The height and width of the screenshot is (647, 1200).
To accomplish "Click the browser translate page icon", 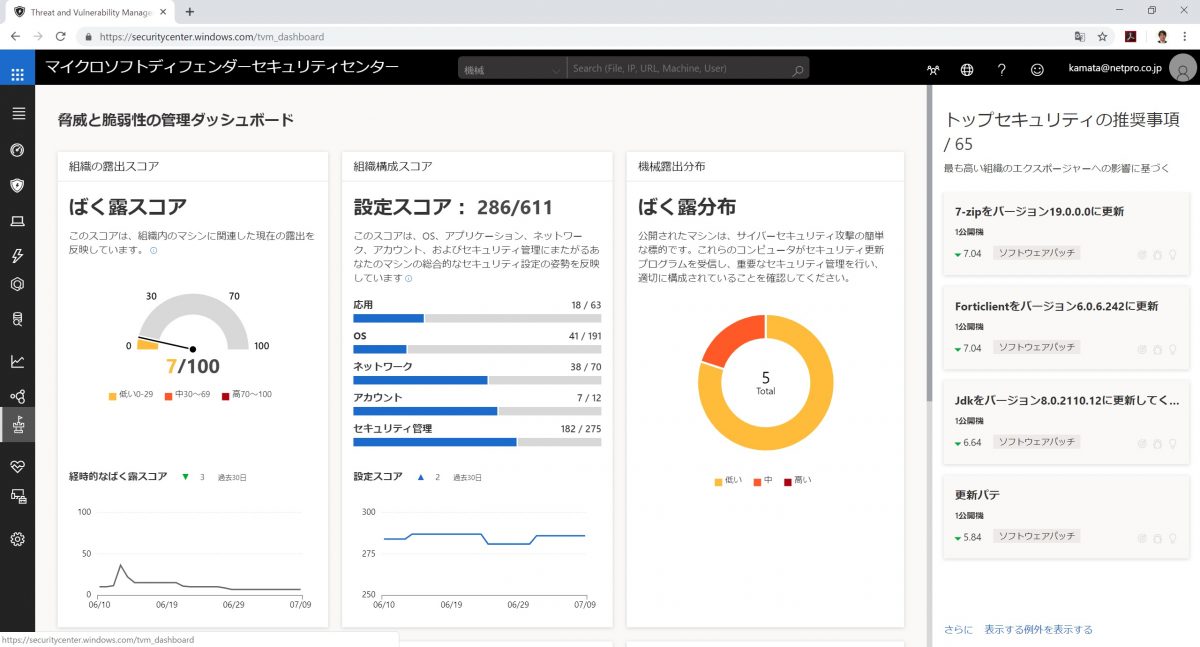I will pos(1079,36).
